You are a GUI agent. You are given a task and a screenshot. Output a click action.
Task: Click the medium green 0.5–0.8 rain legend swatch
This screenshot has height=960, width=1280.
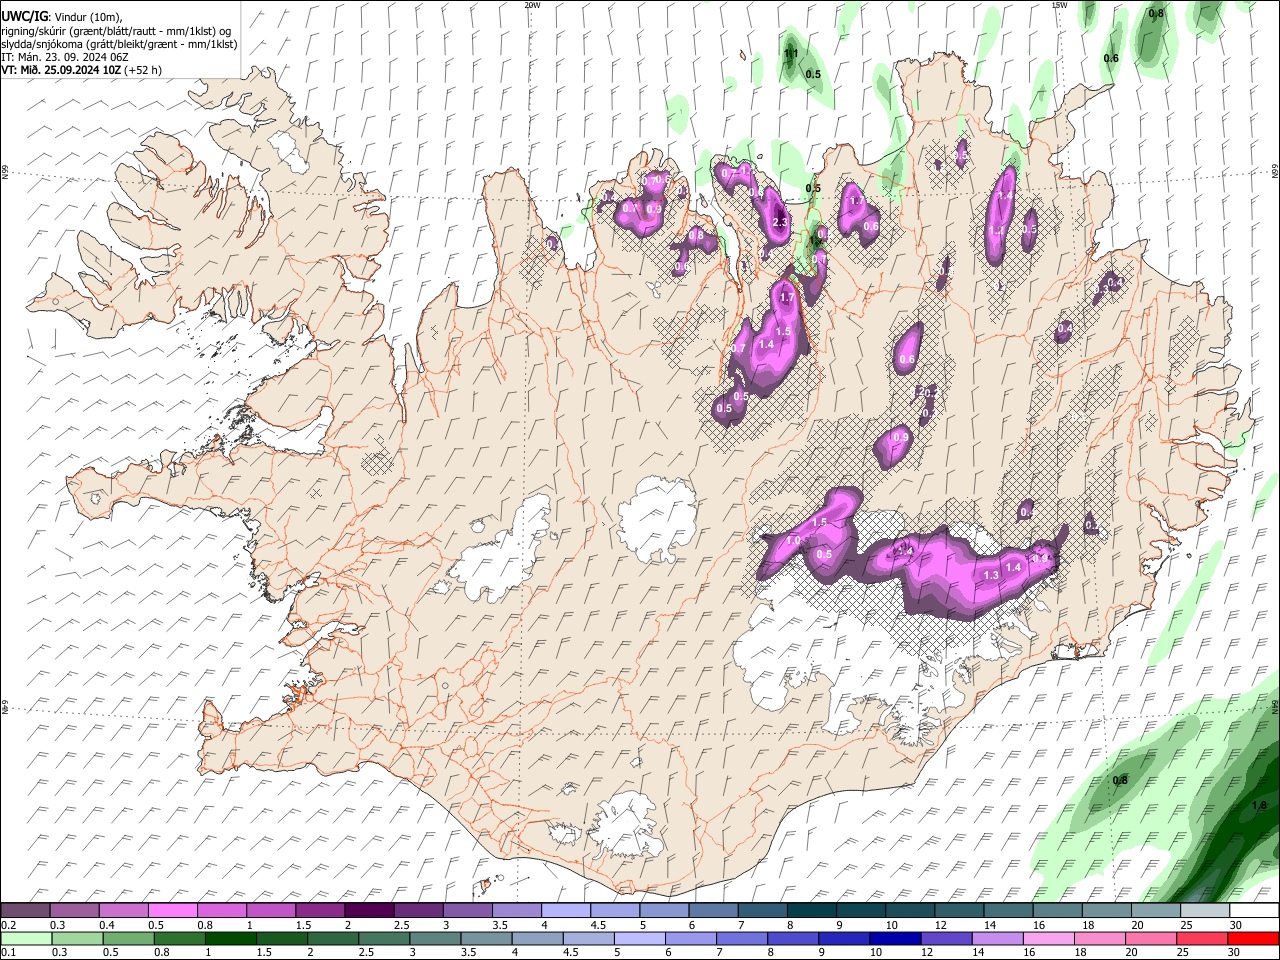(x=128, y=938)
